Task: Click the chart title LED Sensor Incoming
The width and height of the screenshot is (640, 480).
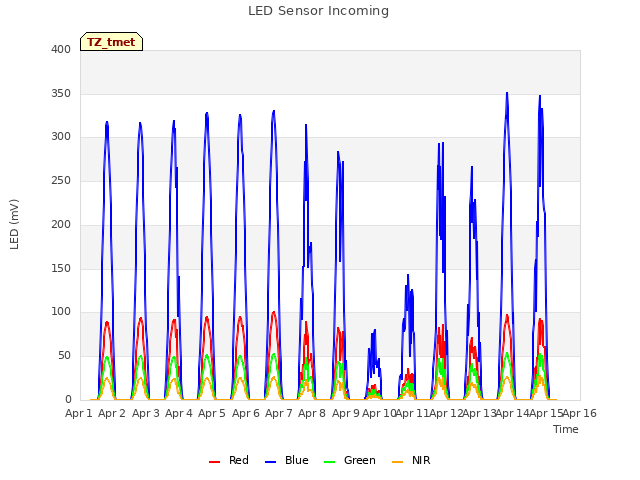Action: [318, 11]
